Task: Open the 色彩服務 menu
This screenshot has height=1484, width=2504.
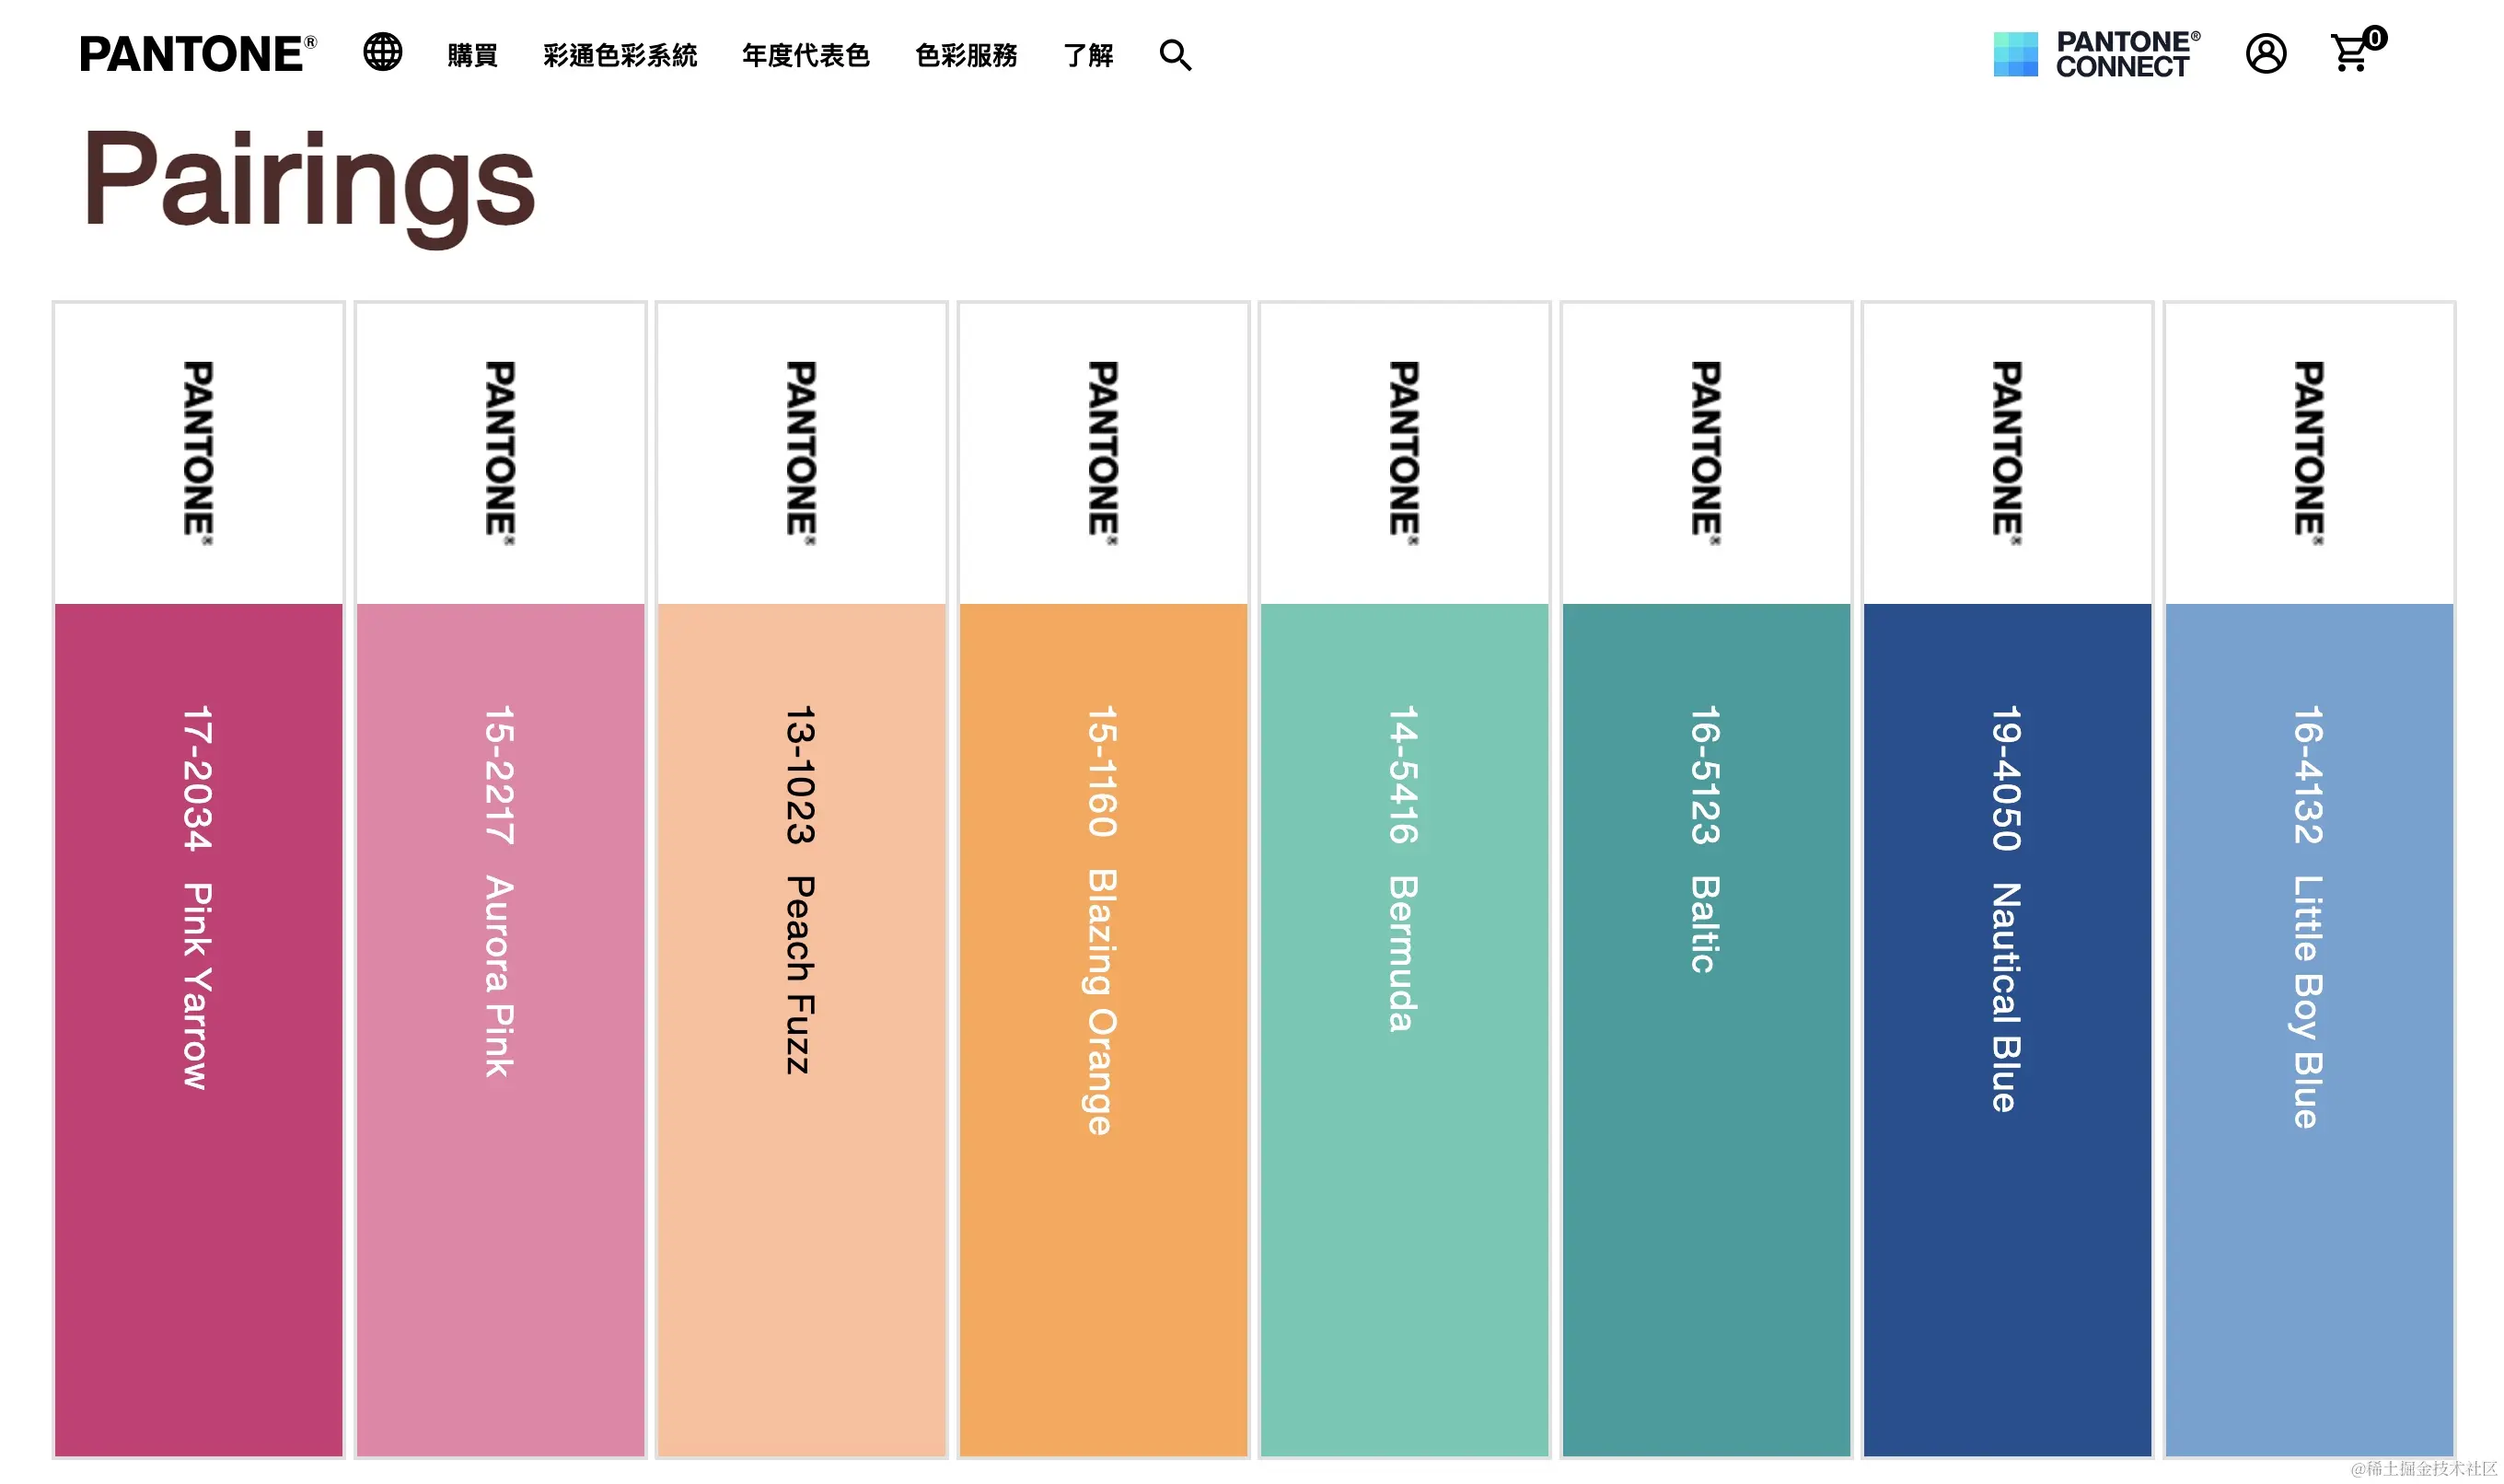Action: (966, 55)
